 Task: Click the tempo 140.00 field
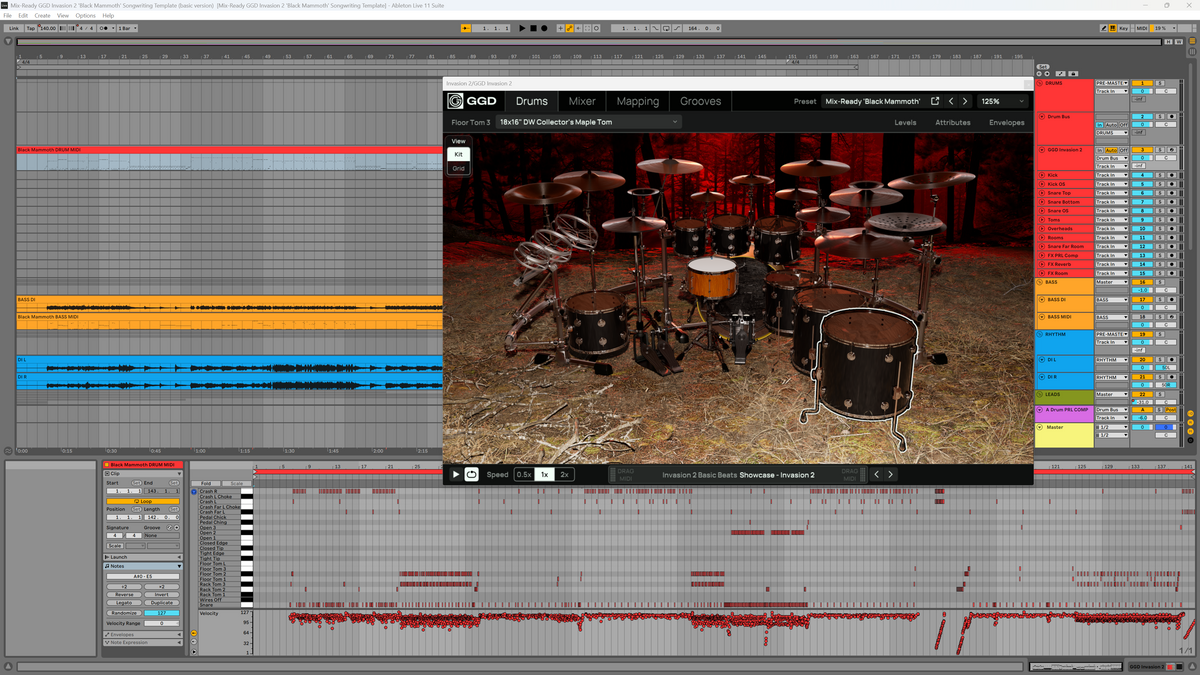point(47,28)
